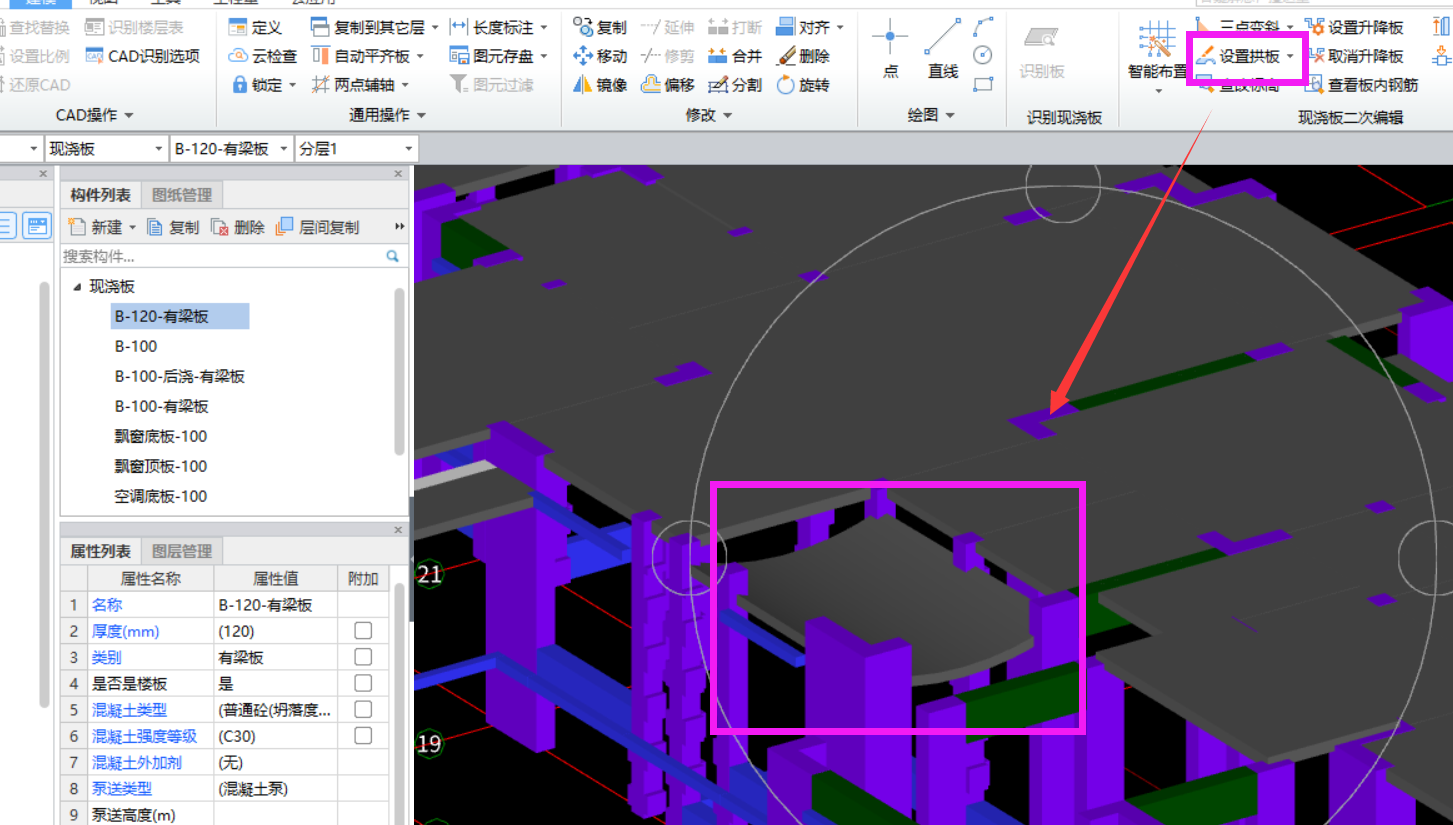1453x825 pixels.
Task: Select the 分割 split tool
Action: pos(734,85)
